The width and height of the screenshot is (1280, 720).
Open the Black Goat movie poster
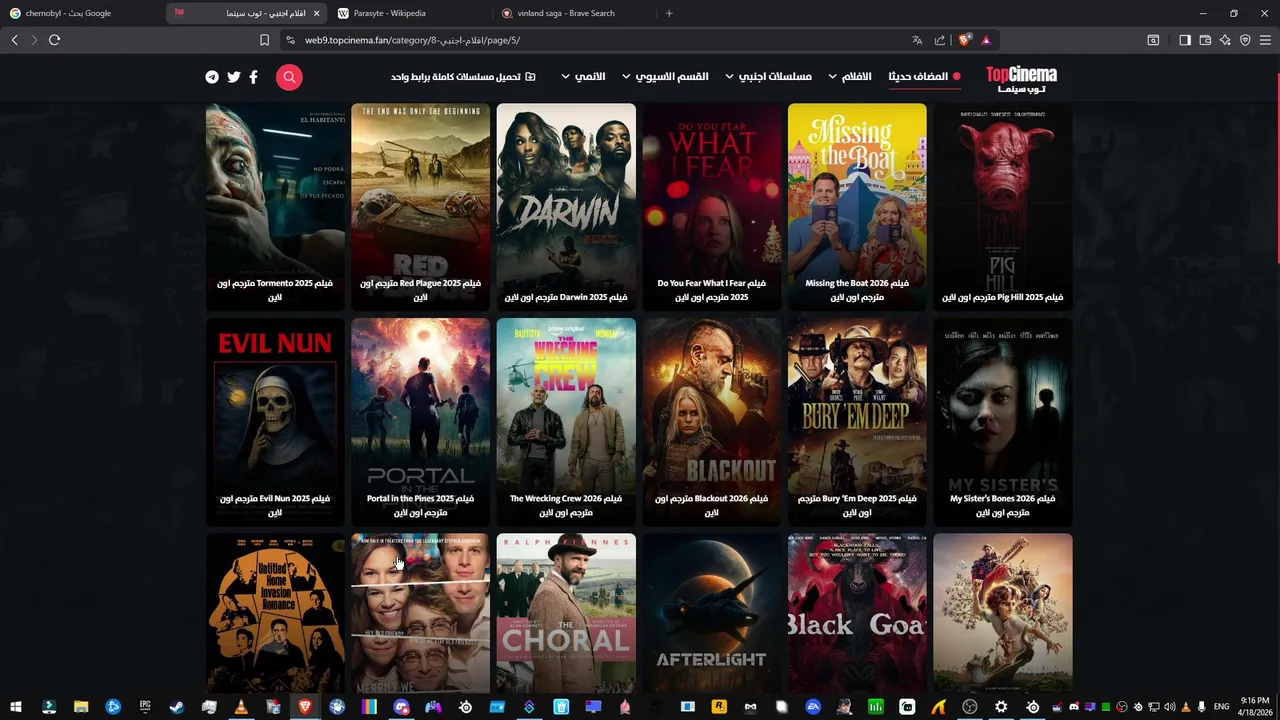[x=857, y=613]
